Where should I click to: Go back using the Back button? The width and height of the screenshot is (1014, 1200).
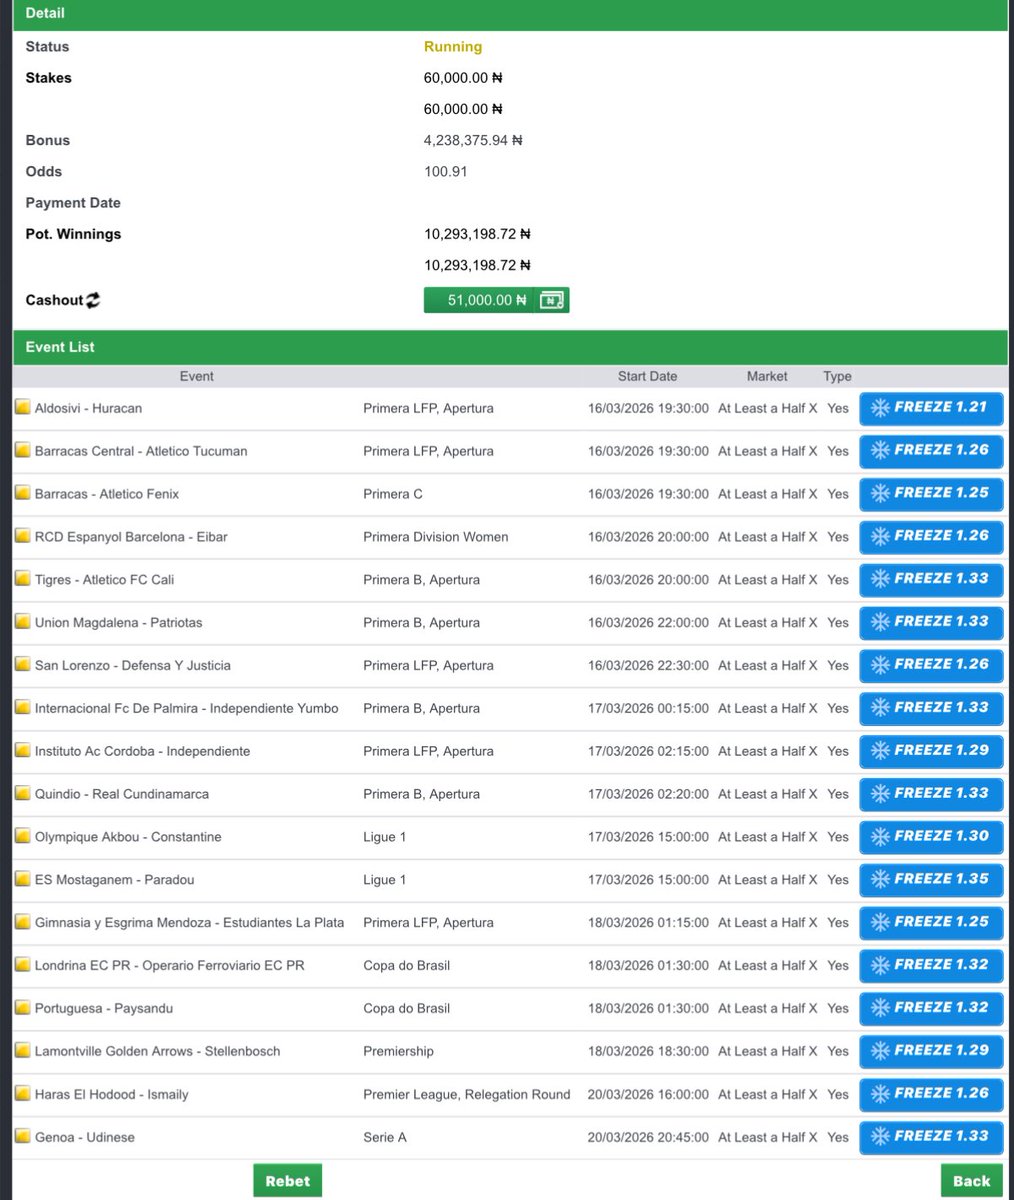(x=972, y=1181)
